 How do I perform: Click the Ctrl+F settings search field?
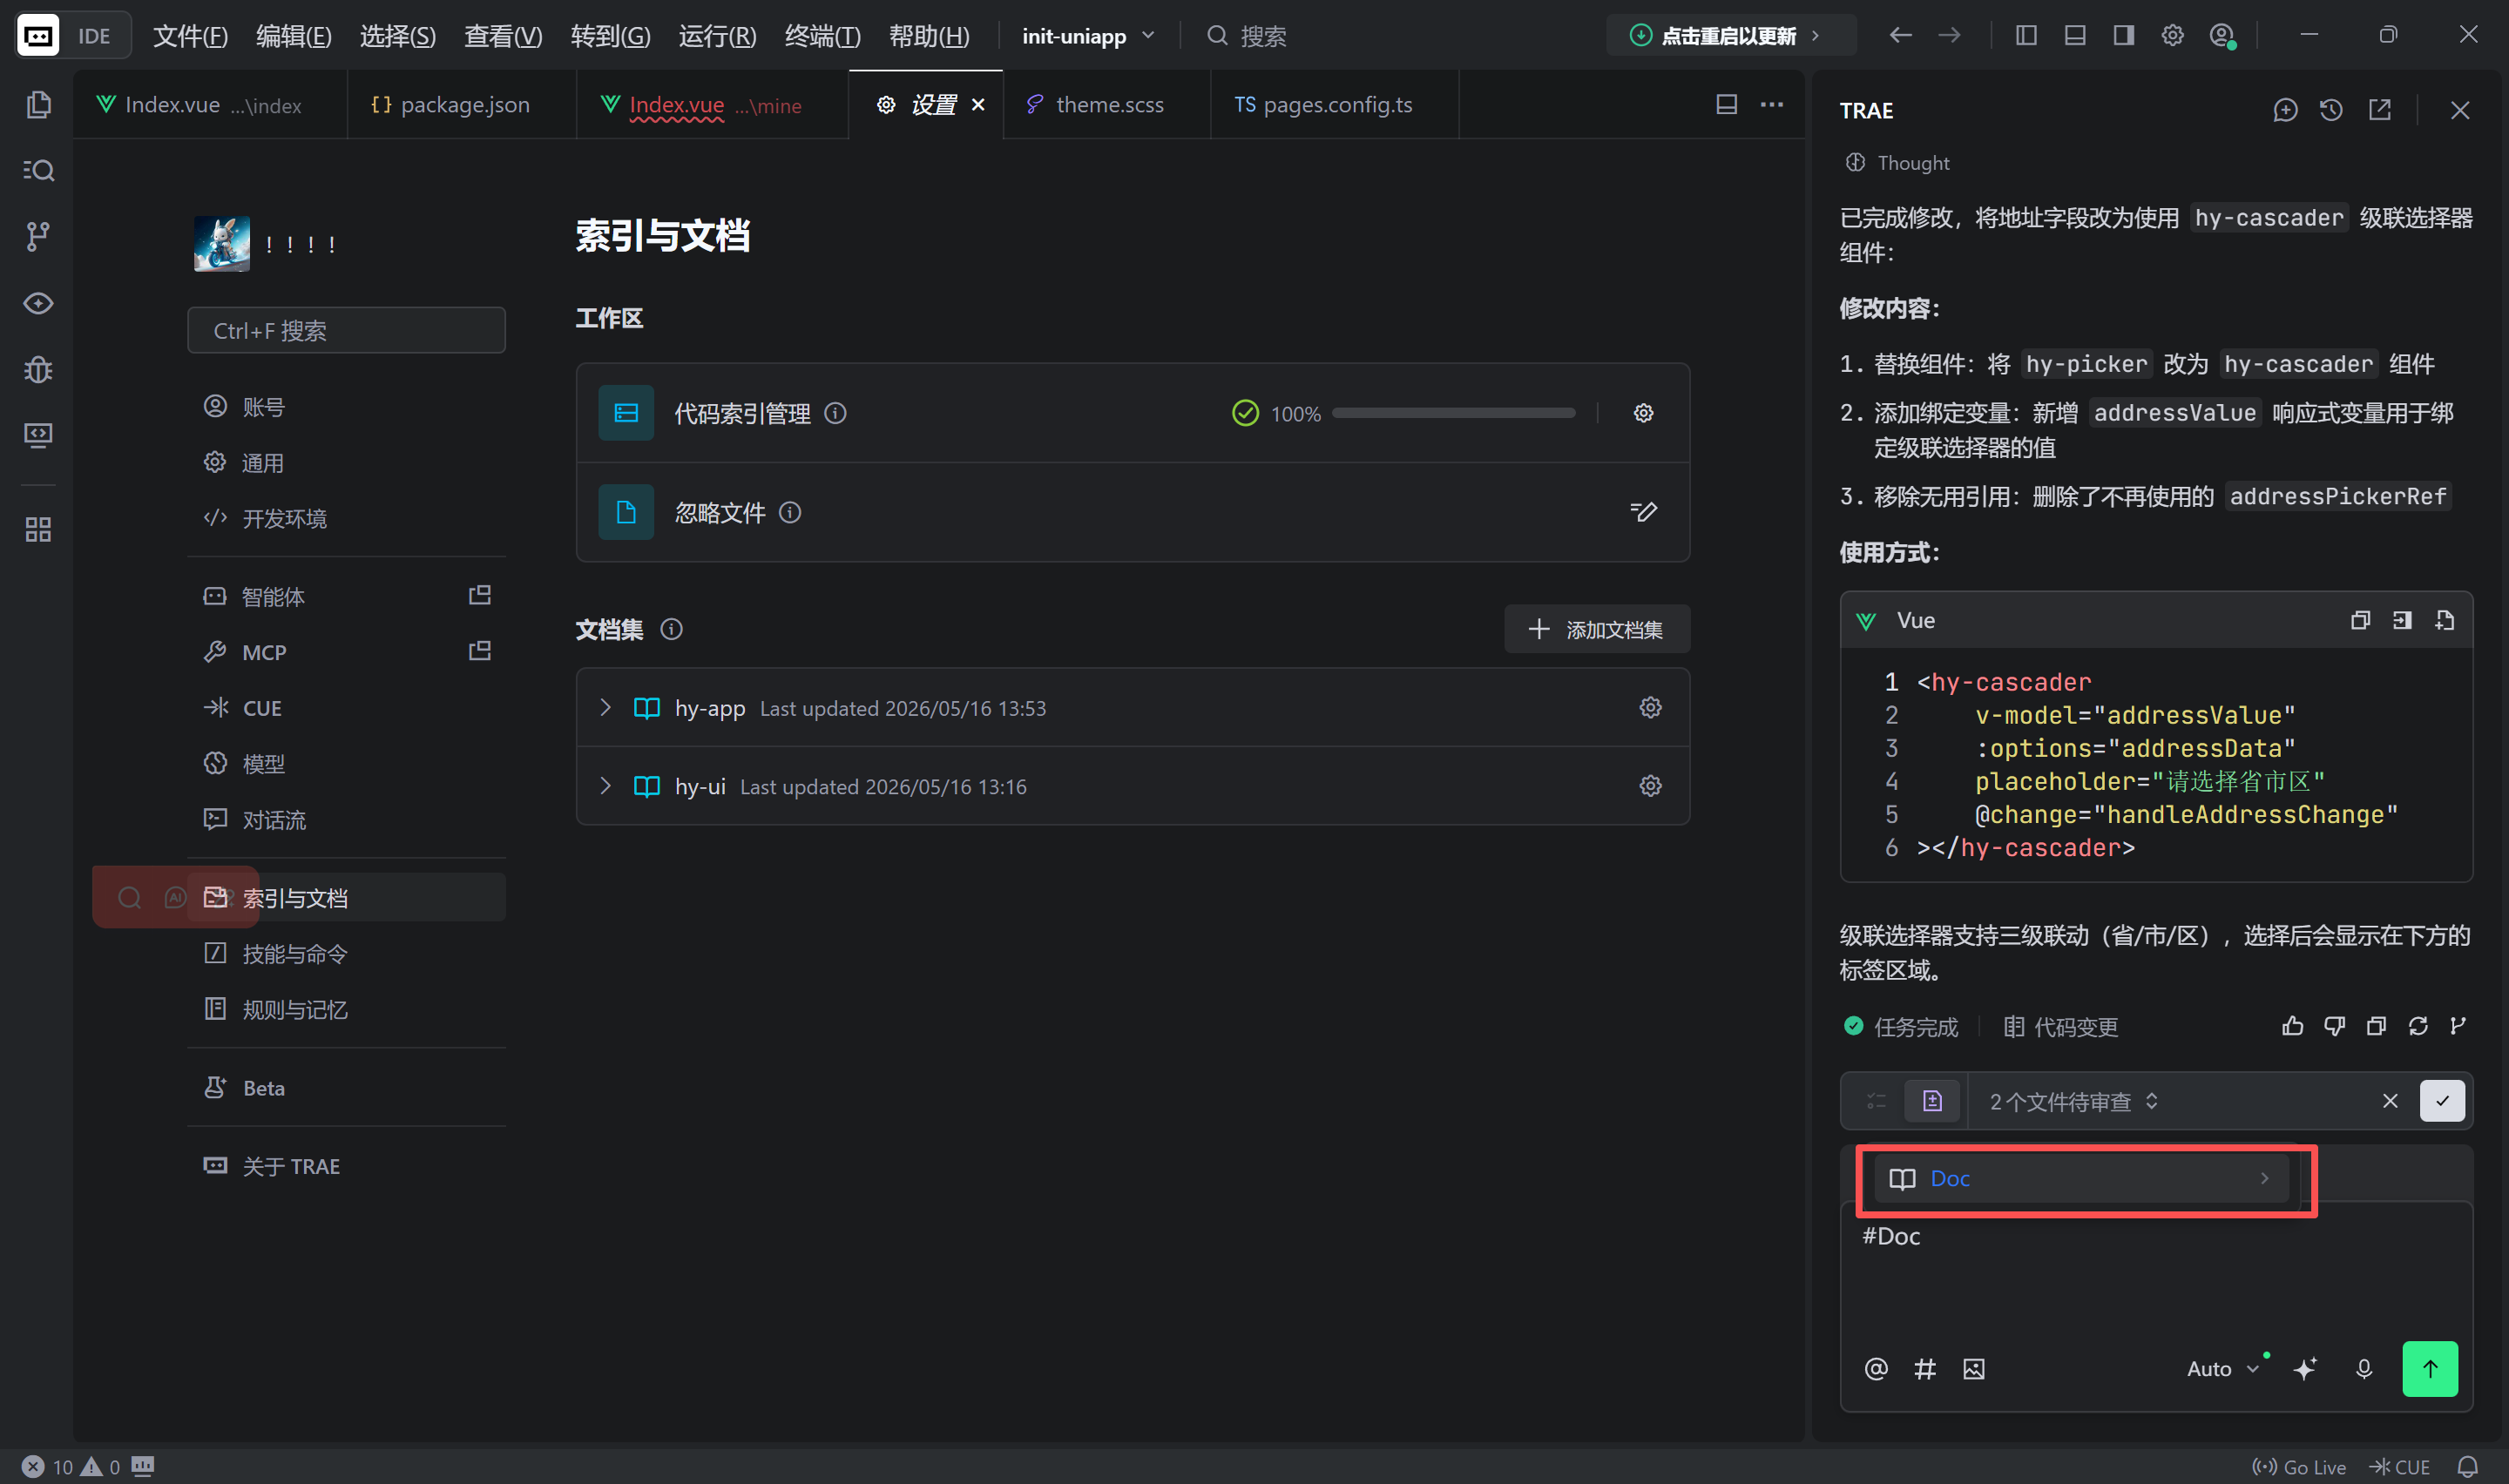point(346,331)
